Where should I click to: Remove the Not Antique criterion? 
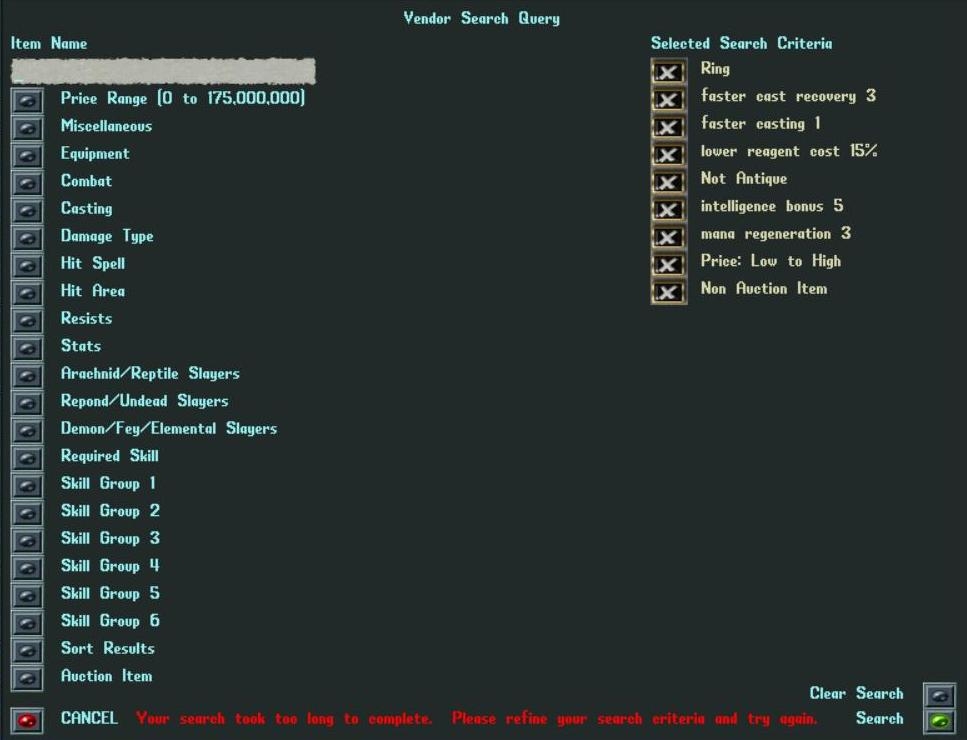pos(669,182)
